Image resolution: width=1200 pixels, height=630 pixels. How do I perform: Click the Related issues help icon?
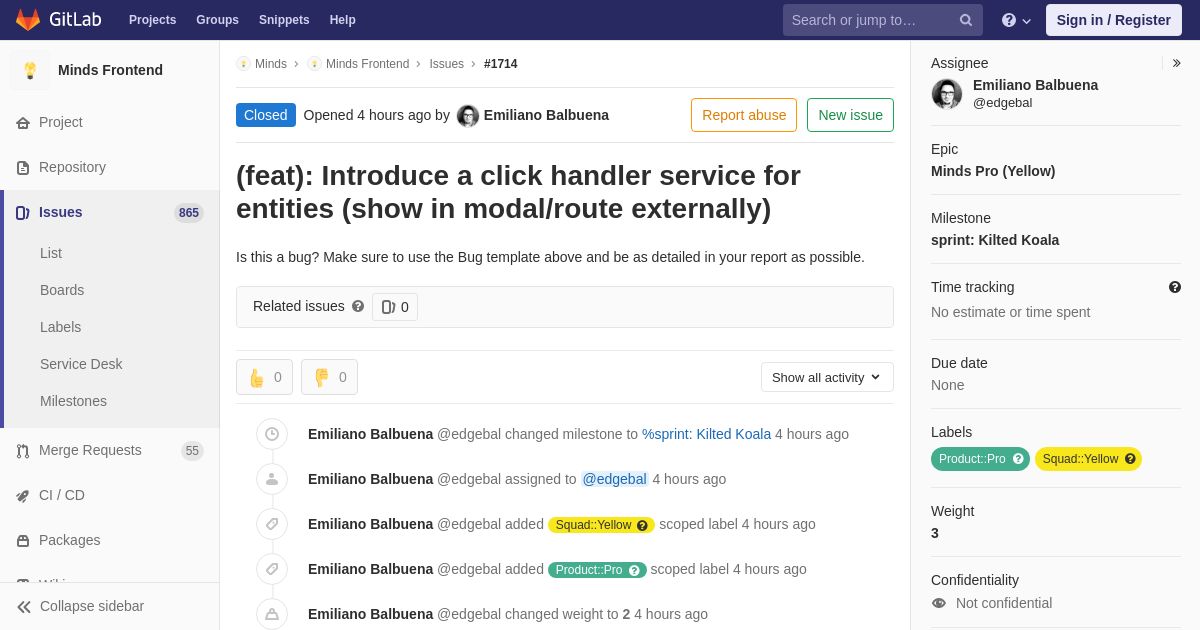point(358,306)
